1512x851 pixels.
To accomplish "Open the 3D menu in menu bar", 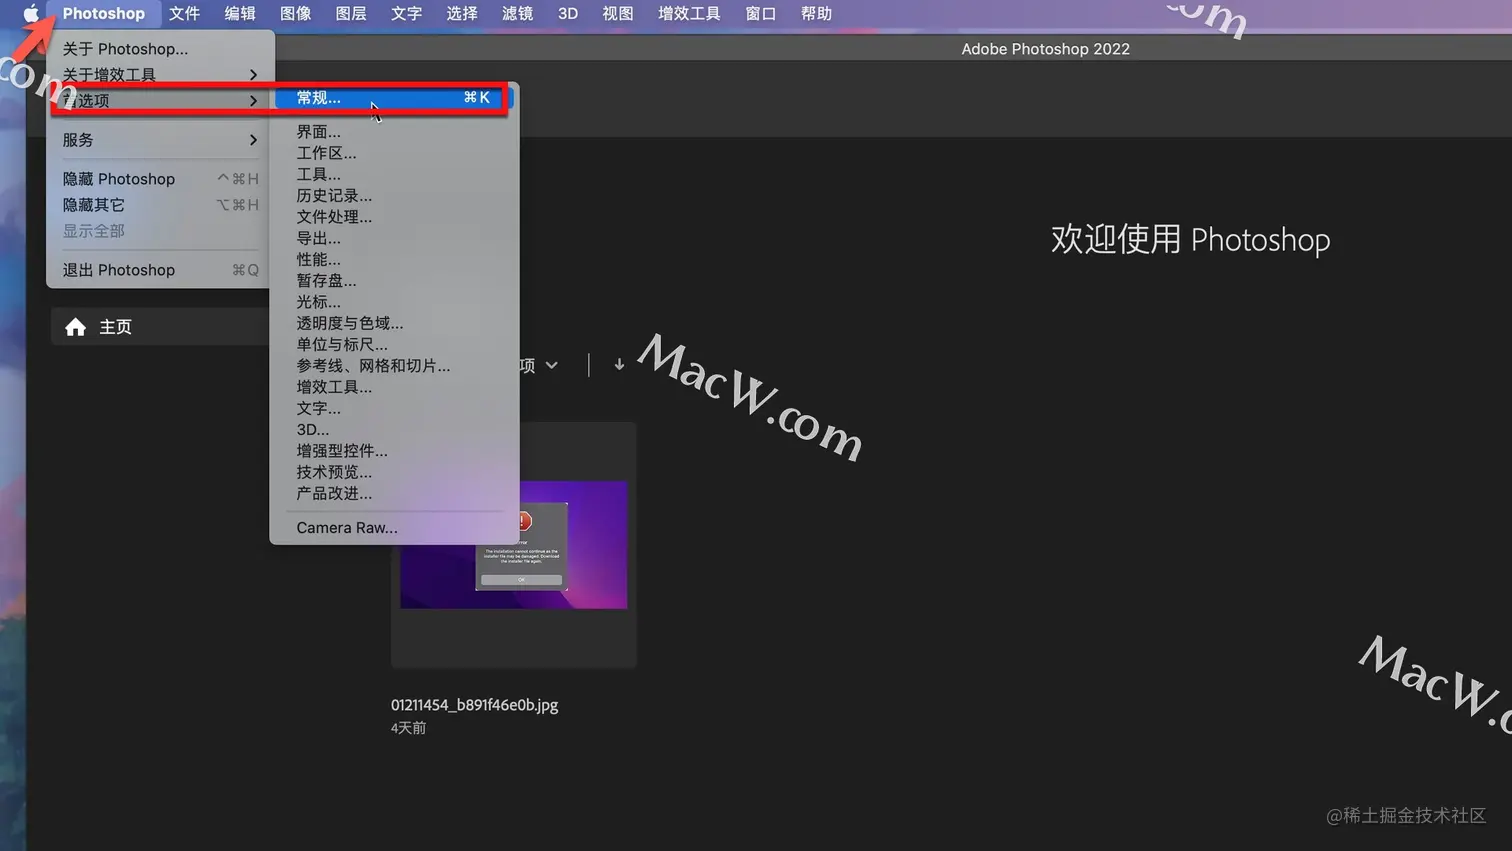I will coord(568,13).
